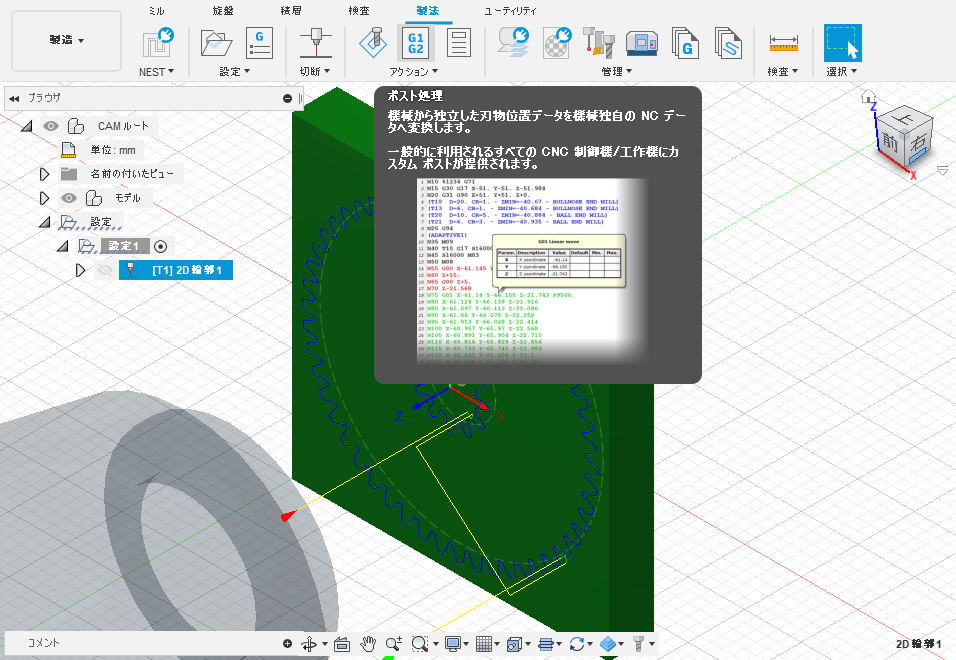
Task: Click the new setup folder icon
Action: 216,43
